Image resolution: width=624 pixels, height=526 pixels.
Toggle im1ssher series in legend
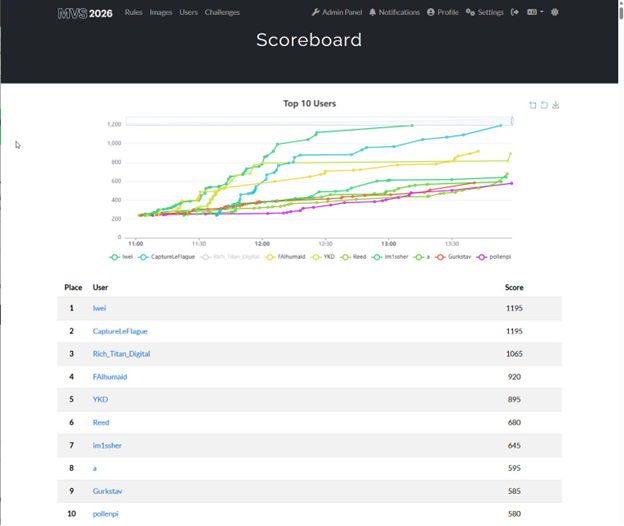coord(390,257)
